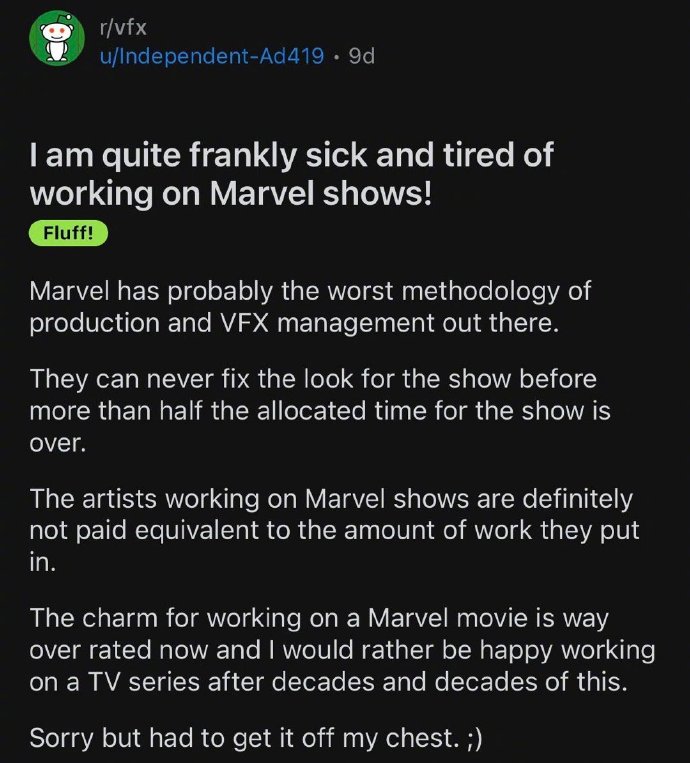Screen dimensions: 690x763
Task: Click the winking ";)" emoticon at the end
Action: click(x=481, y=739)
